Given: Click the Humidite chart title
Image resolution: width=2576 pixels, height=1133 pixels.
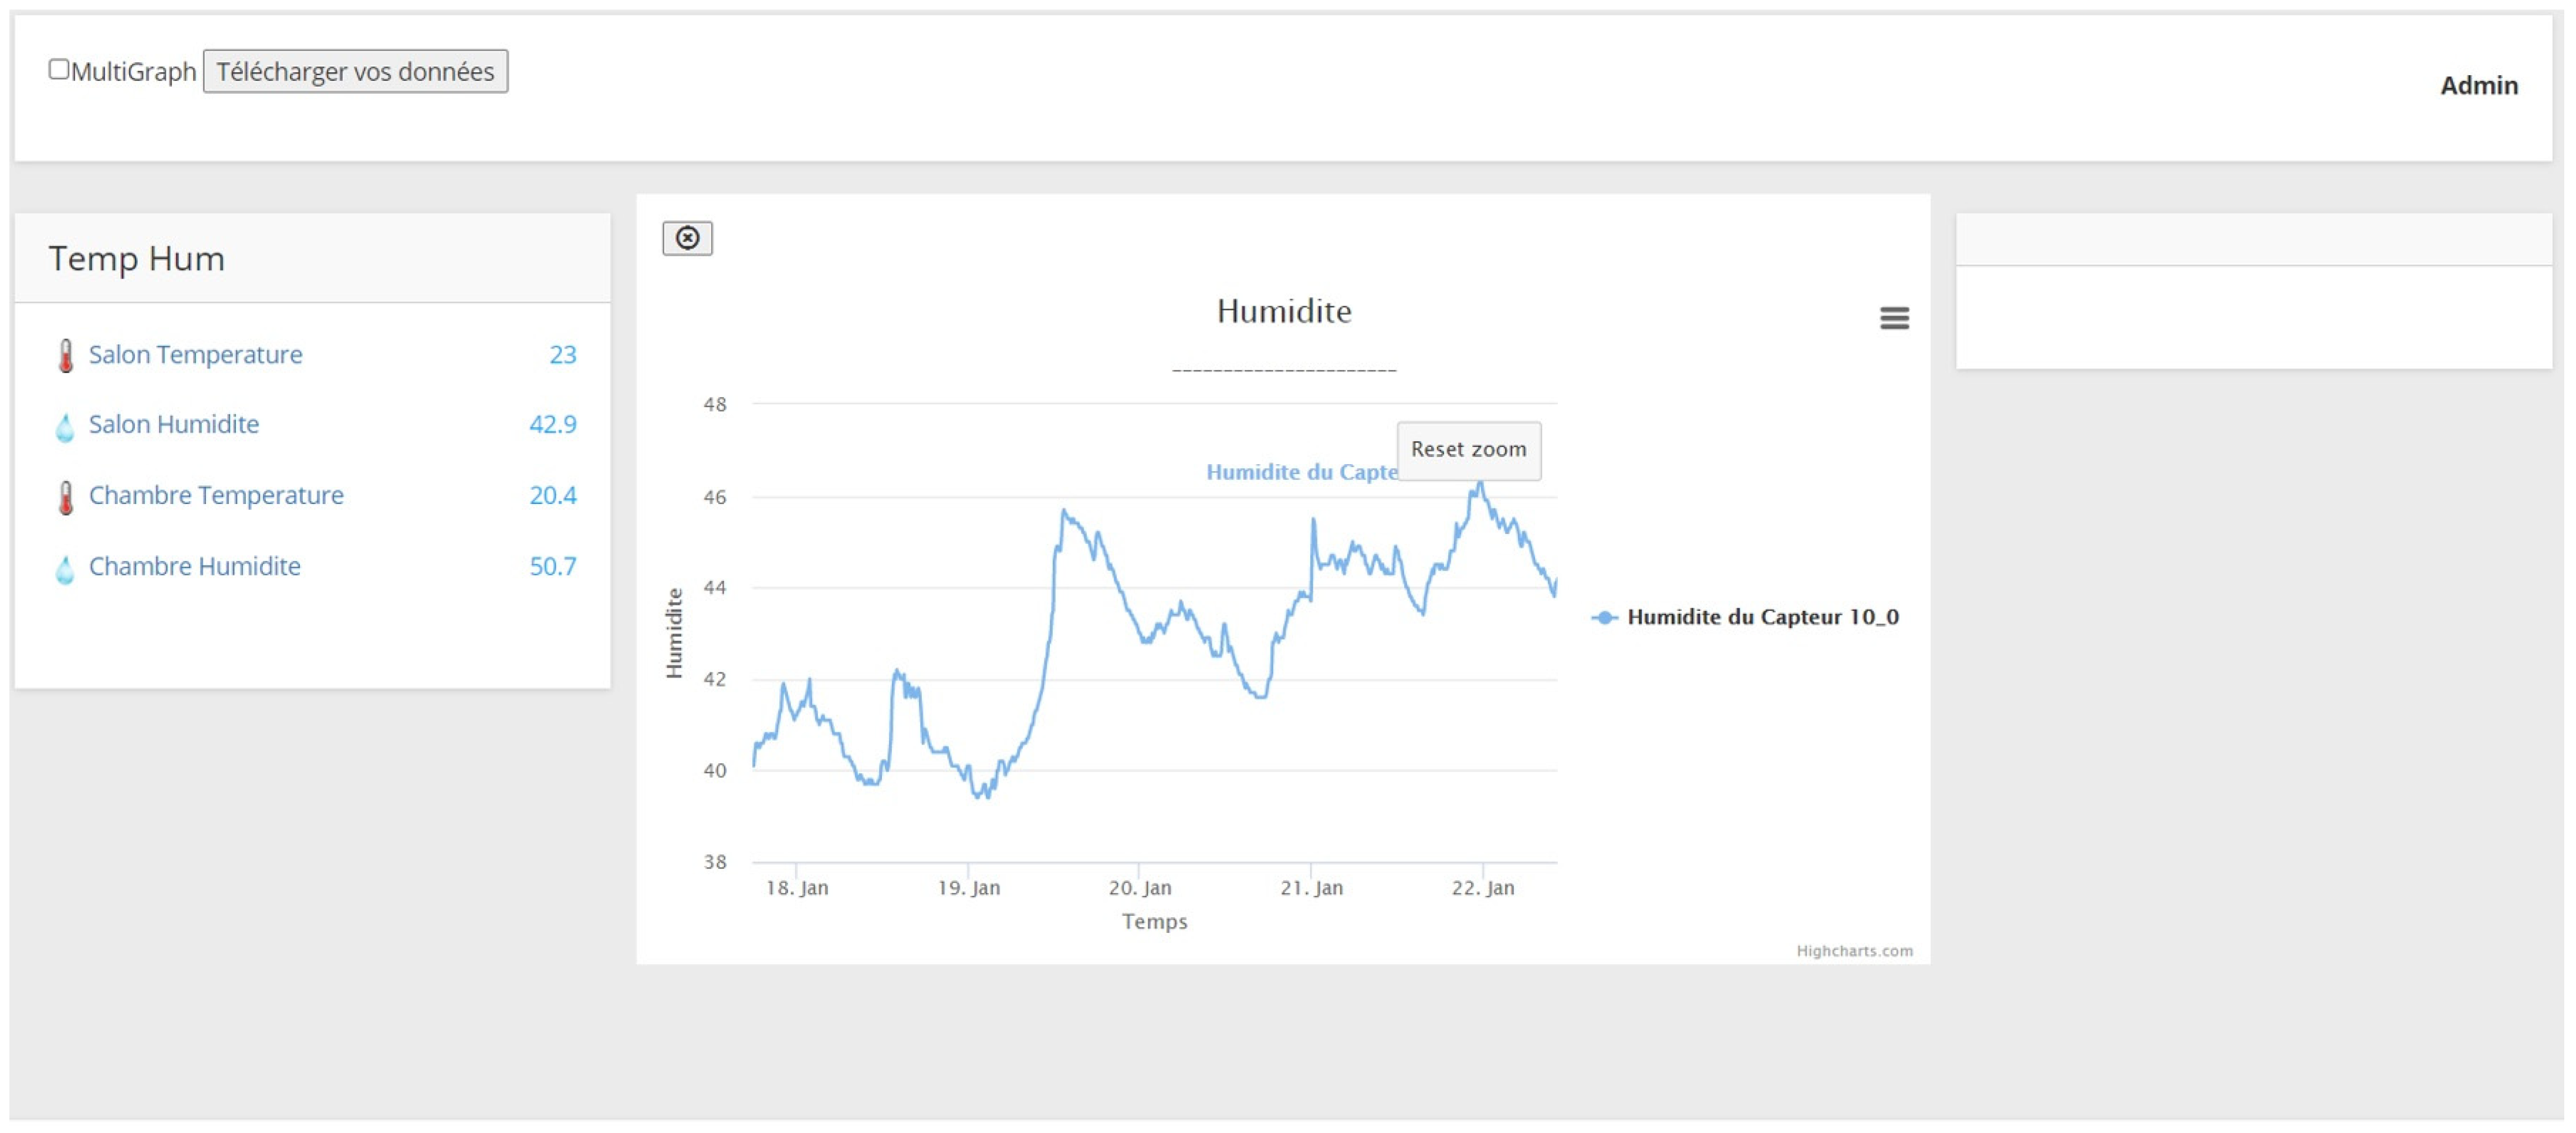Looking at the screenshot, I should pos(1283,311).
